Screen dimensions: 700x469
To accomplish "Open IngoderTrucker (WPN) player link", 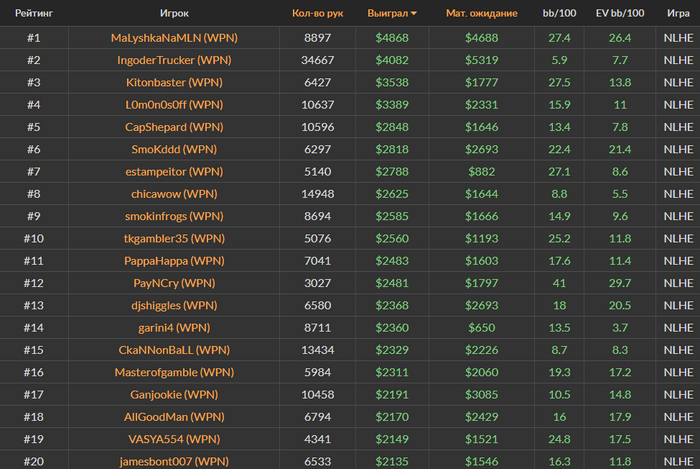I will (x=174, y=60).
